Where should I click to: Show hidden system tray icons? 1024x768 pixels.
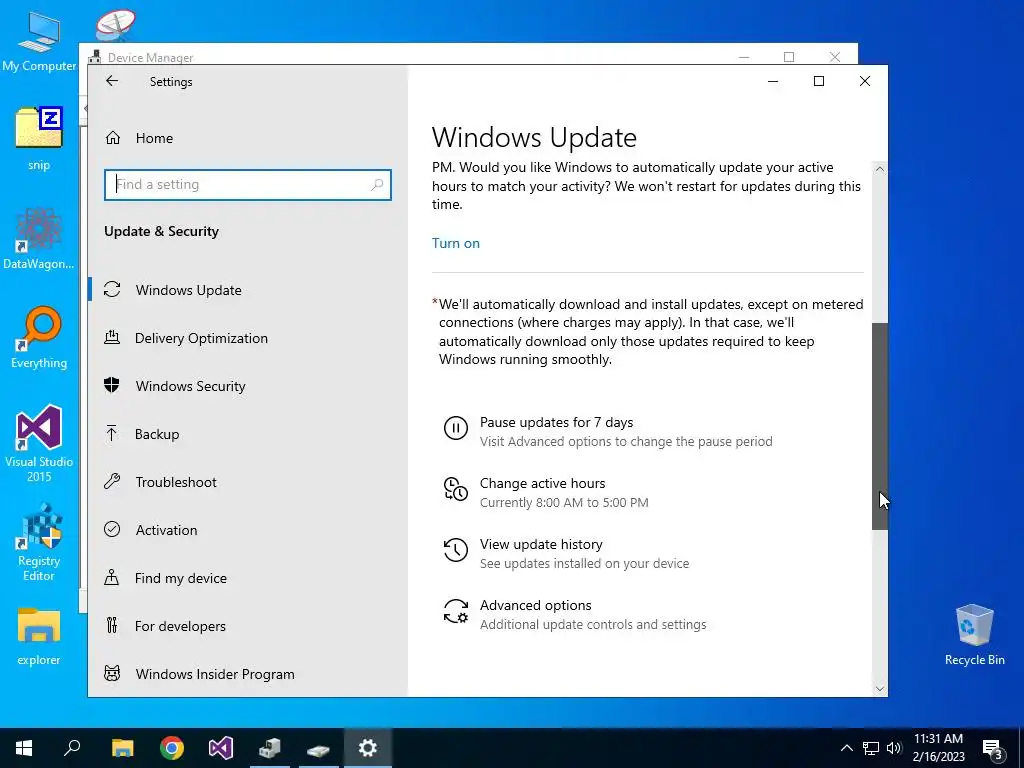(846, 748)
